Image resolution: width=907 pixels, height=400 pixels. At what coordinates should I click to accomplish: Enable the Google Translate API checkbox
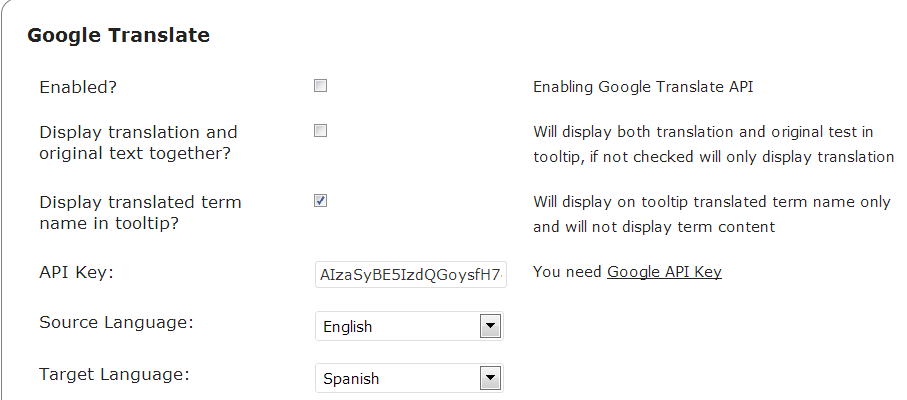tap(320, 86)
